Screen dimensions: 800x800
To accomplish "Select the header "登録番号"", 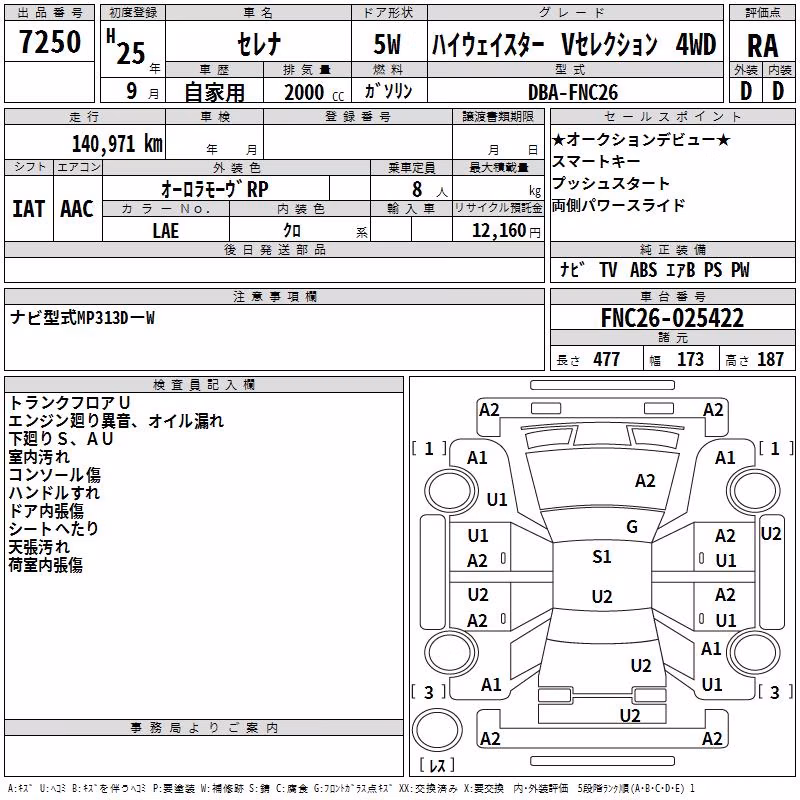I will [358, 117].
